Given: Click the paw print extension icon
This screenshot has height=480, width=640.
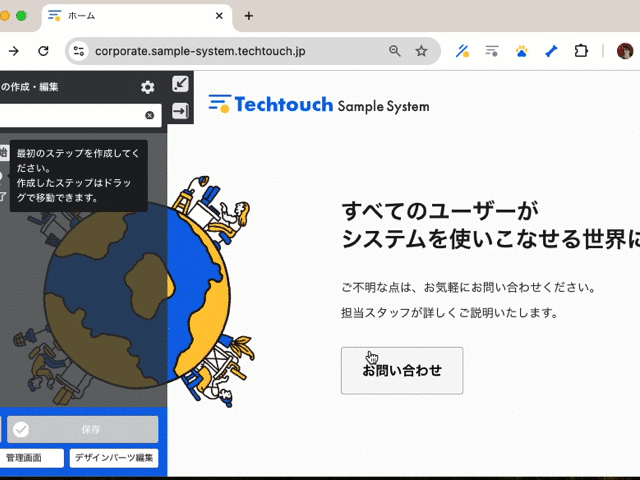Looking at the screenshot, I should [x=522, y=51].
